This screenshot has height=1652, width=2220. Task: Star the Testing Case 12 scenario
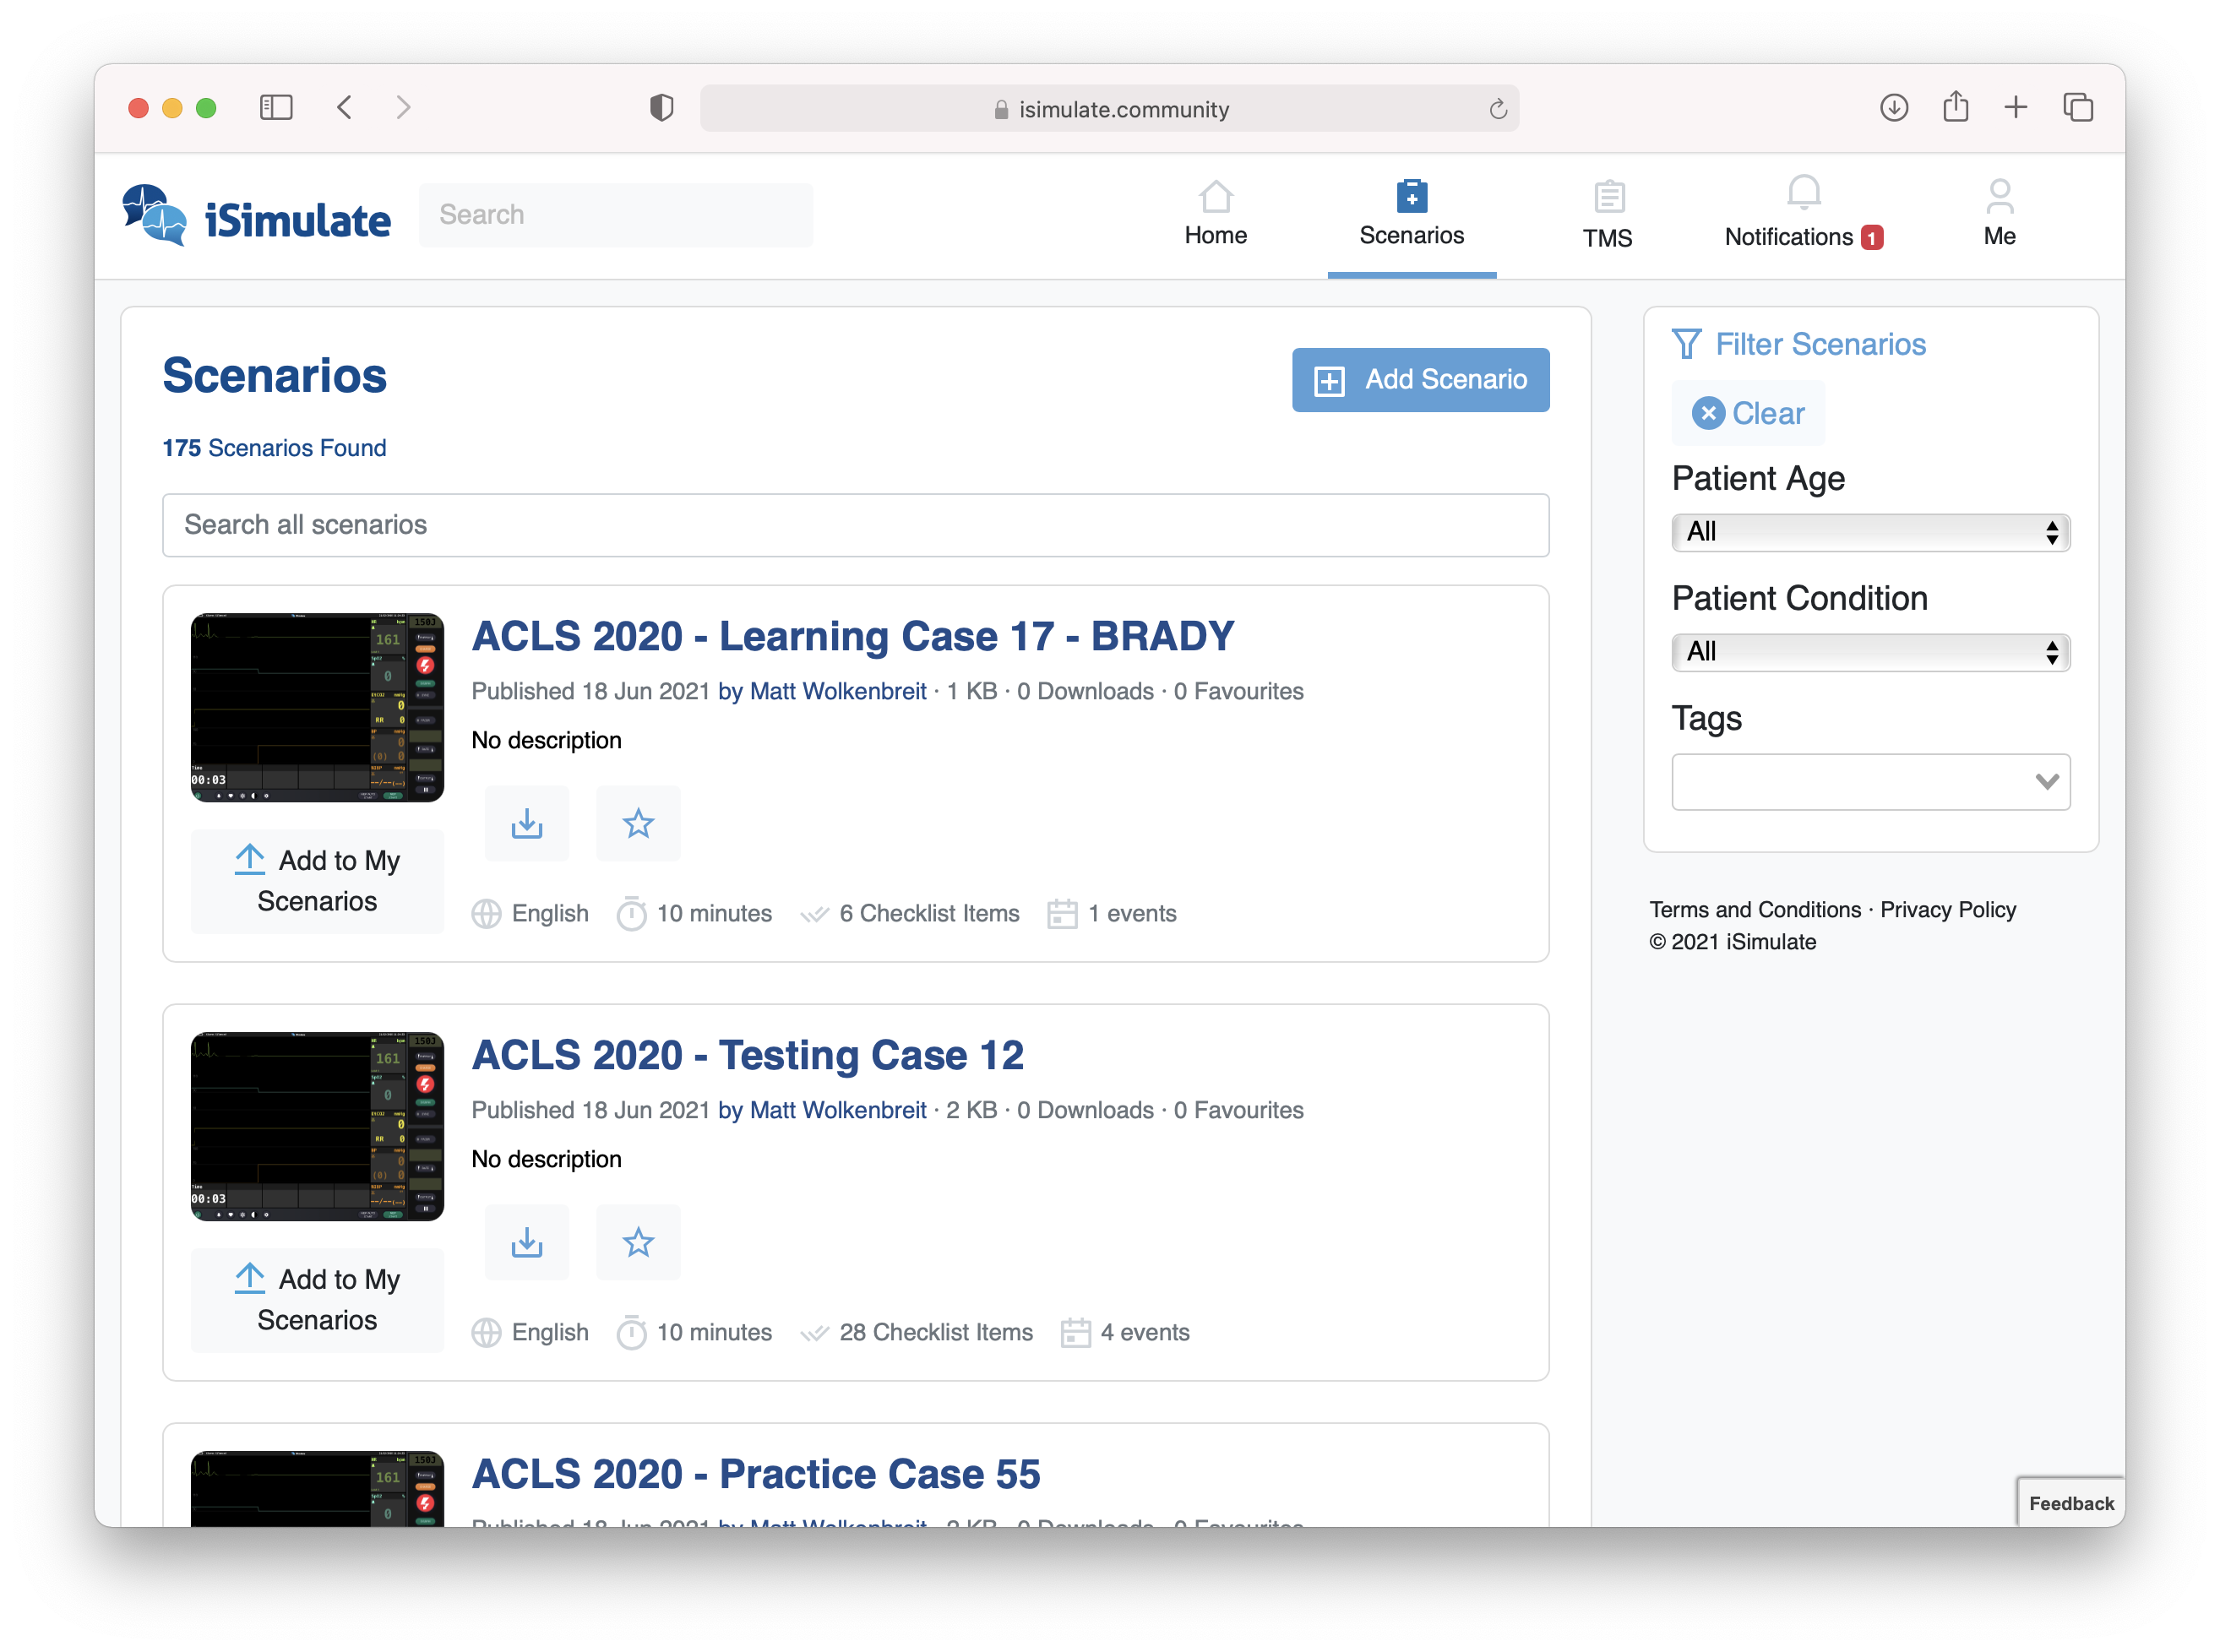click(638, 1243)
